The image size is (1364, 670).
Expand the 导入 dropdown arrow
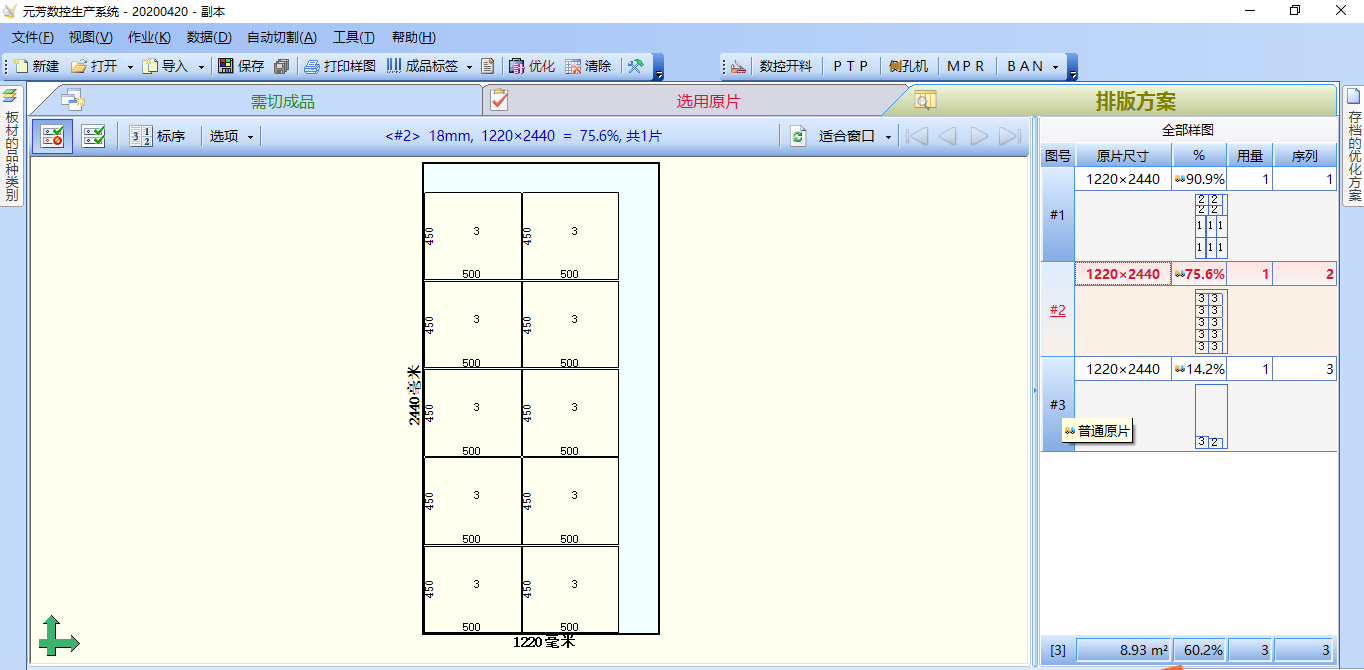click(201, 67)
